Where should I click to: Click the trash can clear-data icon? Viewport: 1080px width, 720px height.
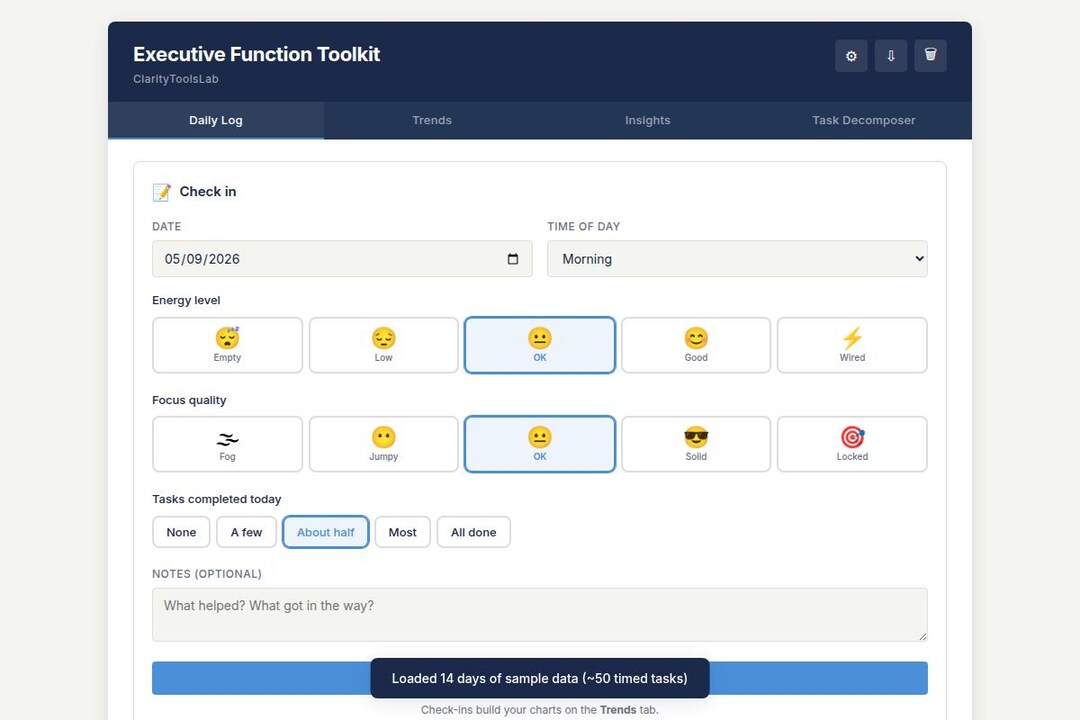coord(930,56)
